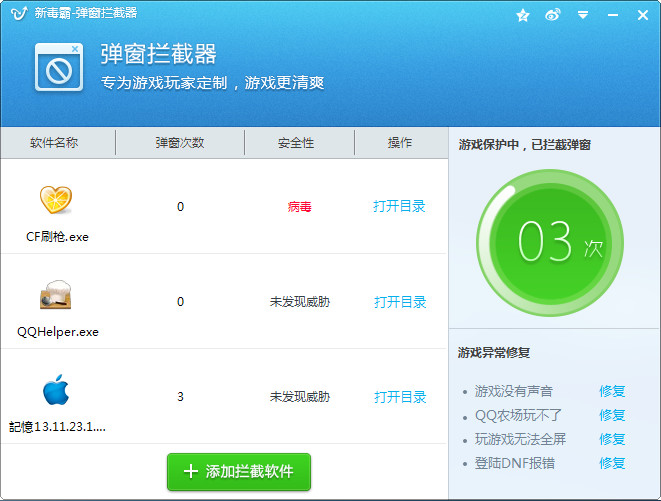The width and height of the screenshot is (661, 501).
Task: Click the 弹窗拦截器 large title text
Action: coord(159,54)
